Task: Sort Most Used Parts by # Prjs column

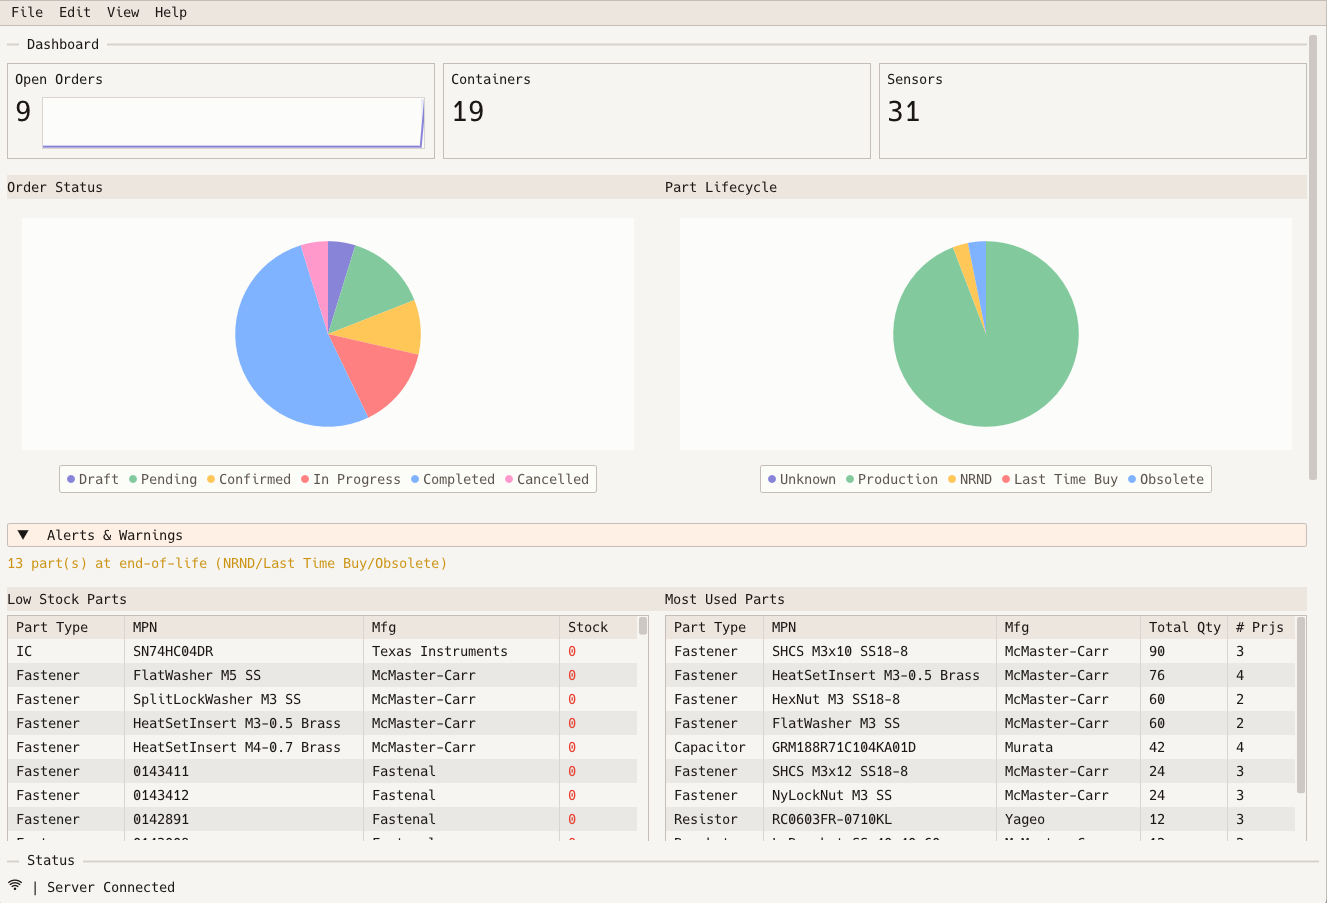Action: tap(1260, 627)
